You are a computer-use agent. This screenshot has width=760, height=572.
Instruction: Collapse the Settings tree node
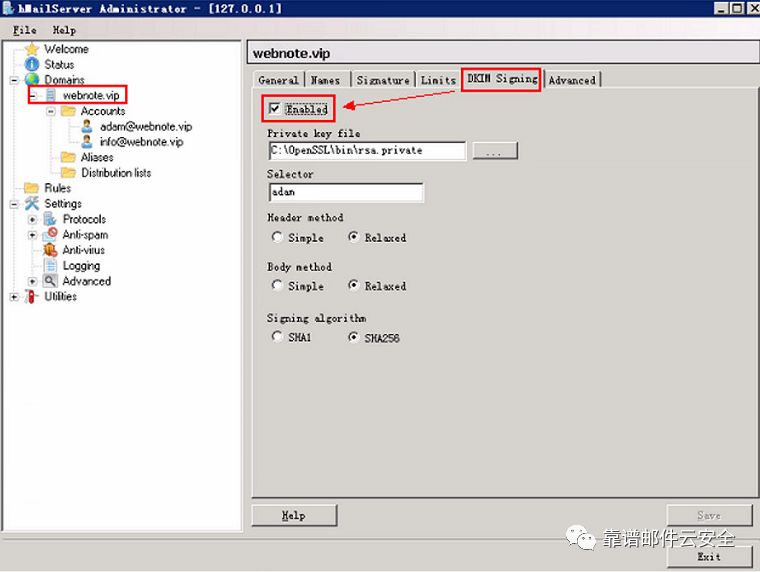coord(14,204)
